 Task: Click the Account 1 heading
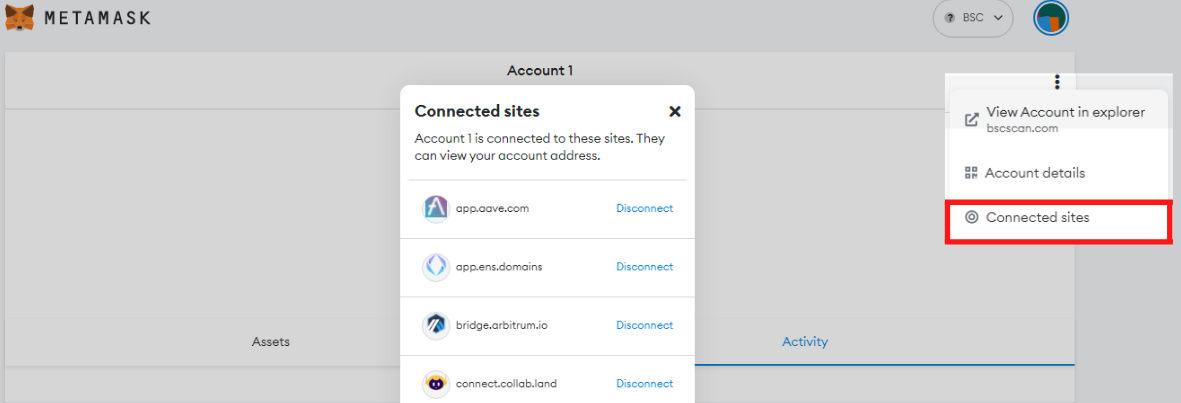(540, 71)
